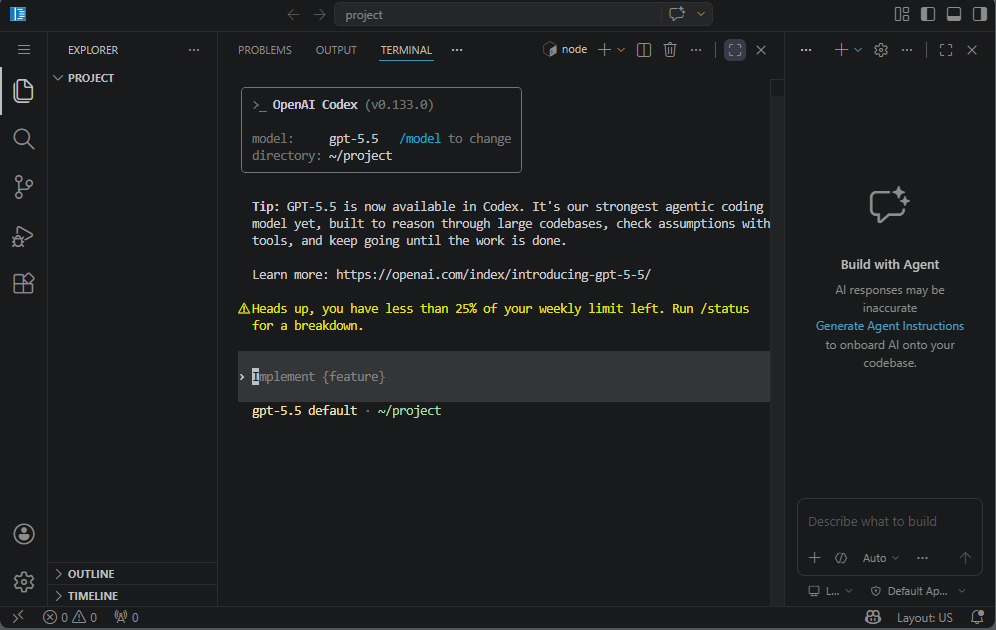Screen dimensions: 996x630
Task: Focus the Implement {feature} prompt input
Action: (x=504, y=377)
